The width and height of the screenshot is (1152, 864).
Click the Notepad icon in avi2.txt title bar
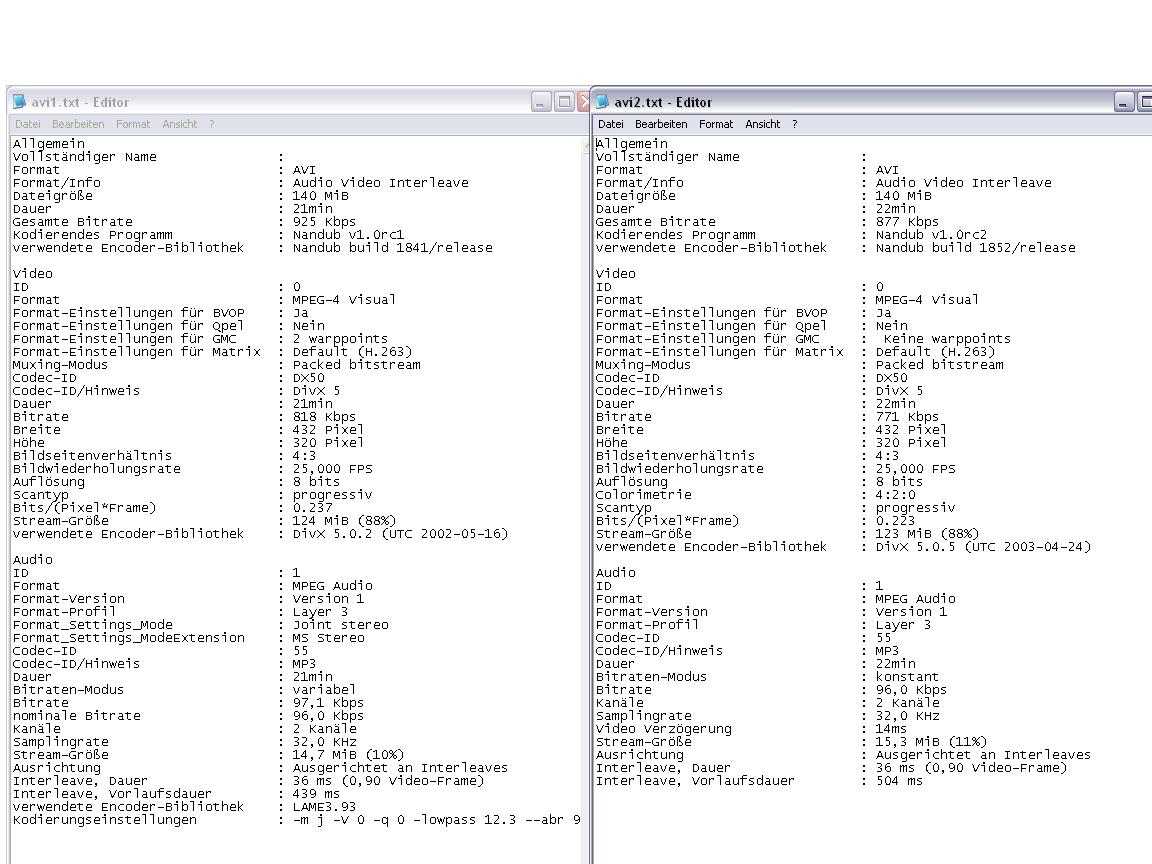[x=603, y=102]
